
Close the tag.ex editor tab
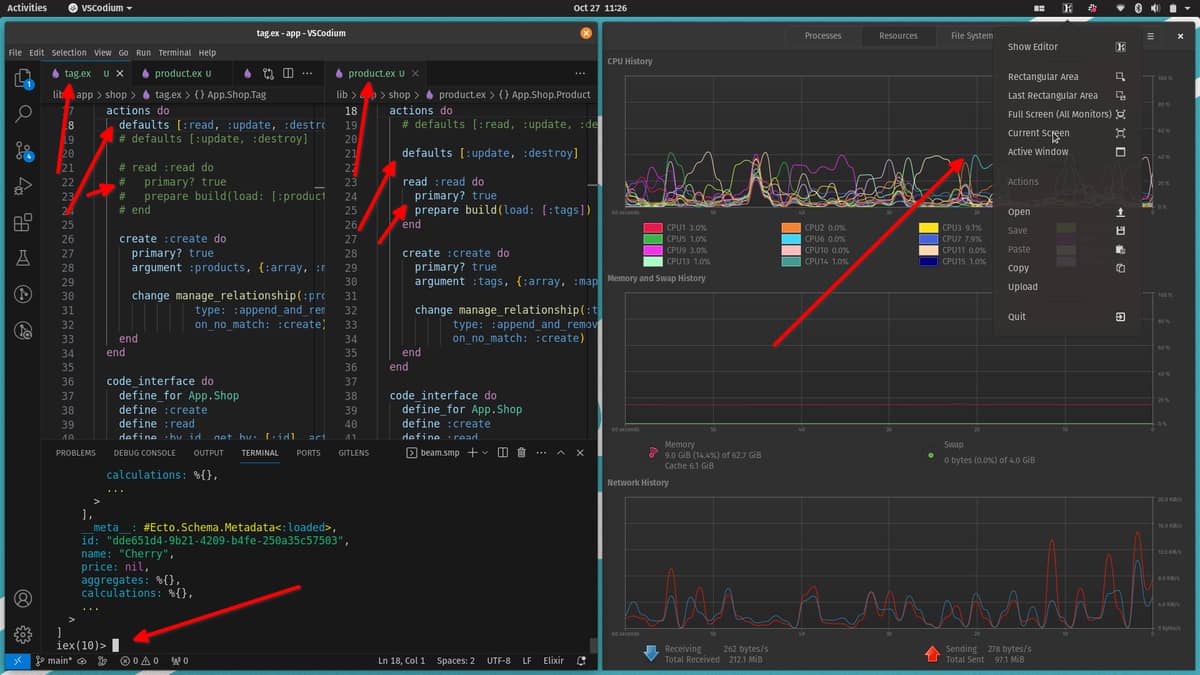120,73
